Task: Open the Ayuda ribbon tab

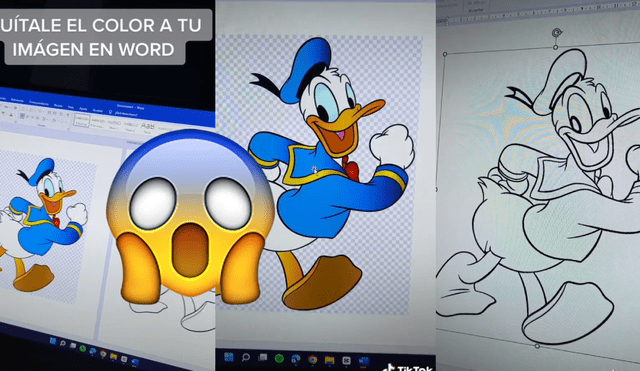Action: point(83,109)
